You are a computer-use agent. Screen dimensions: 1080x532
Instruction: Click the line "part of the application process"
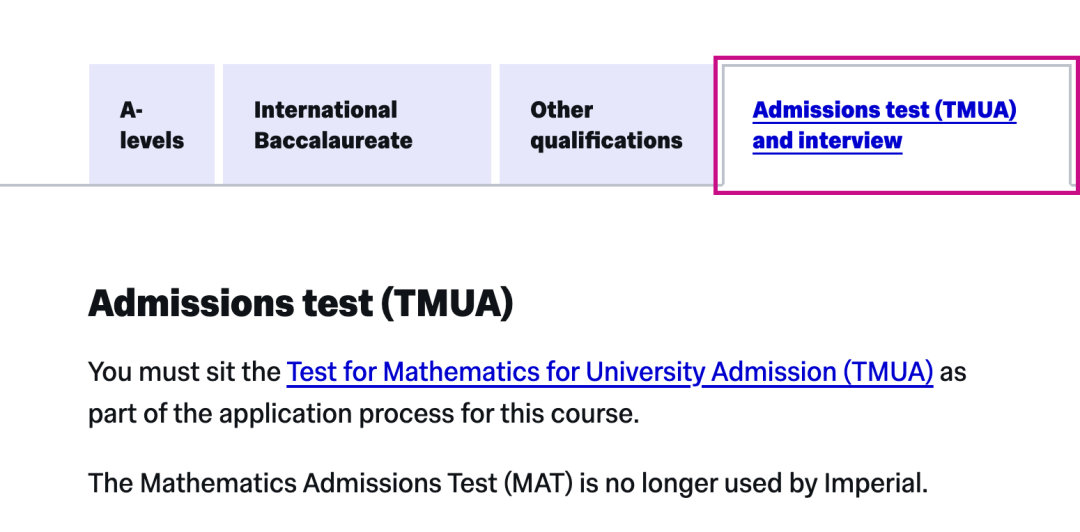coord(363,413)
